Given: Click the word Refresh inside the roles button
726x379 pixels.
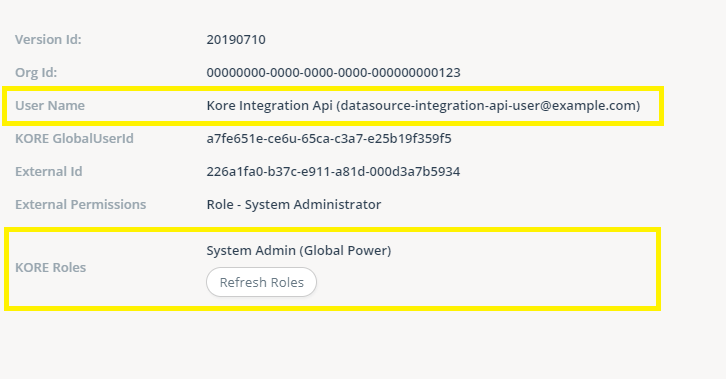Looking at the screenshot, I should point(239,282).
